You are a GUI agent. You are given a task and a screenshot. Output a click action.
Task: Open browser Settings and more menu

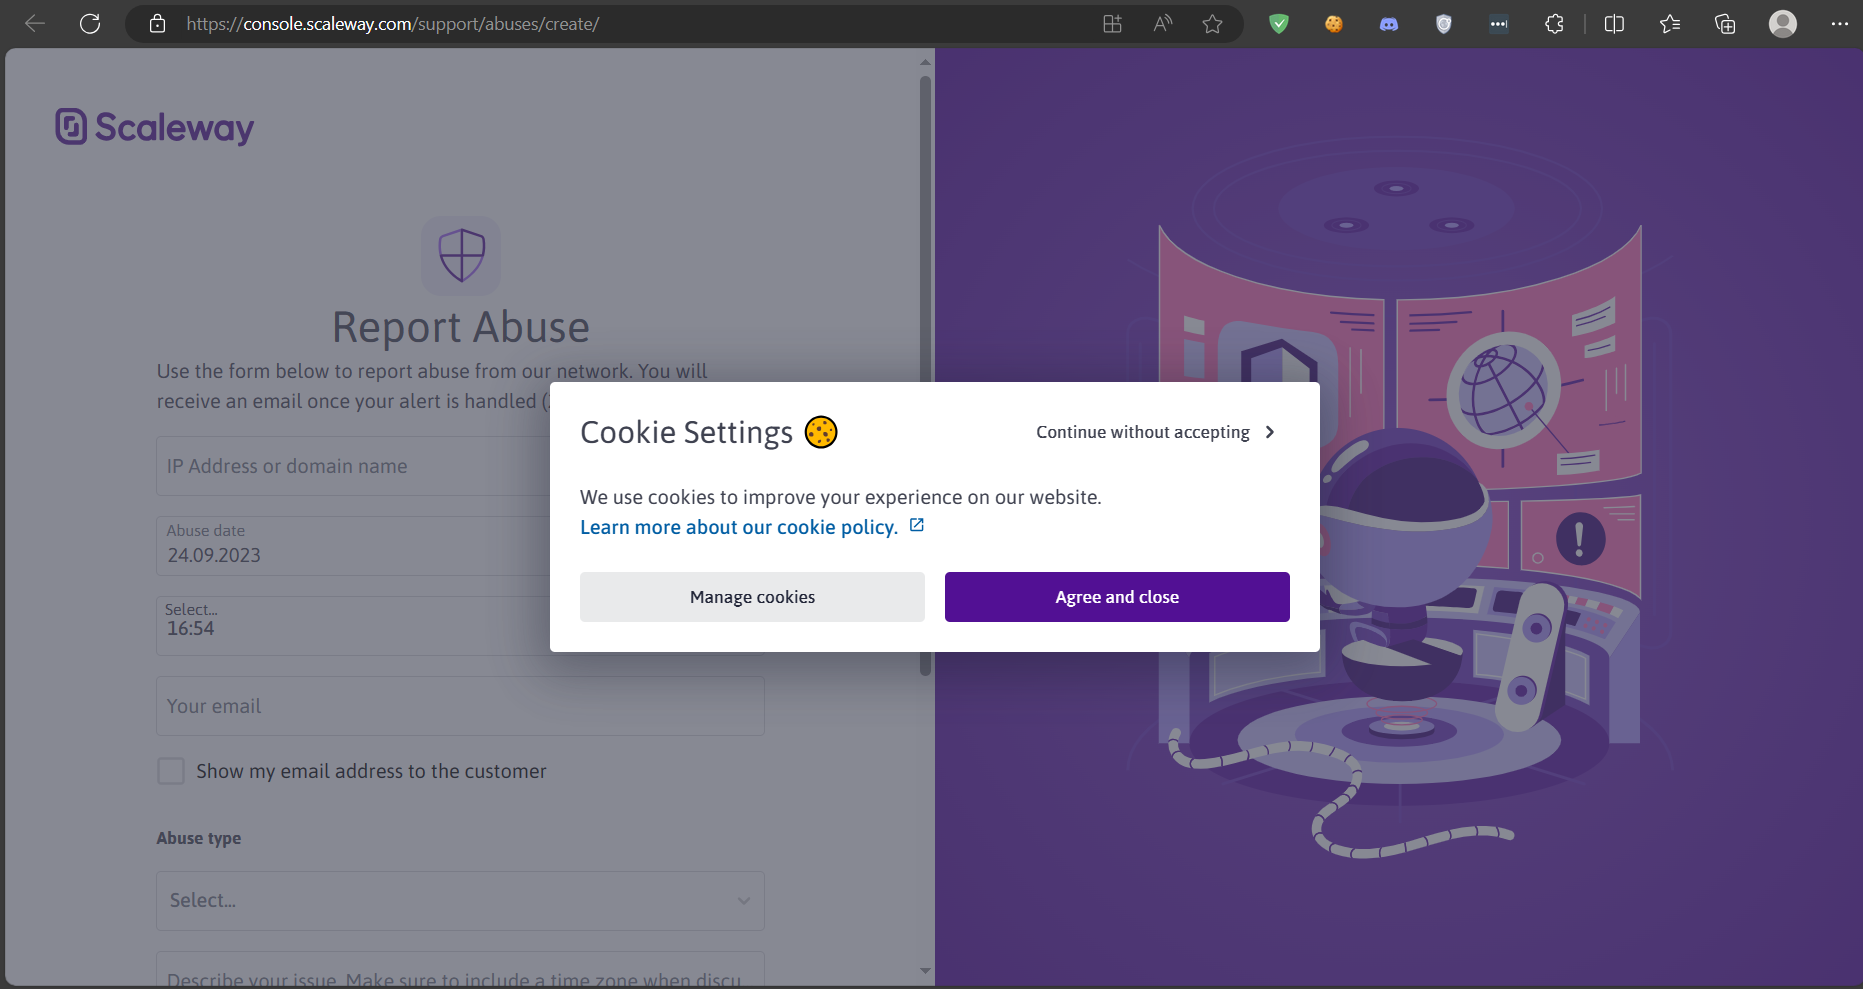click(1840, 23)
